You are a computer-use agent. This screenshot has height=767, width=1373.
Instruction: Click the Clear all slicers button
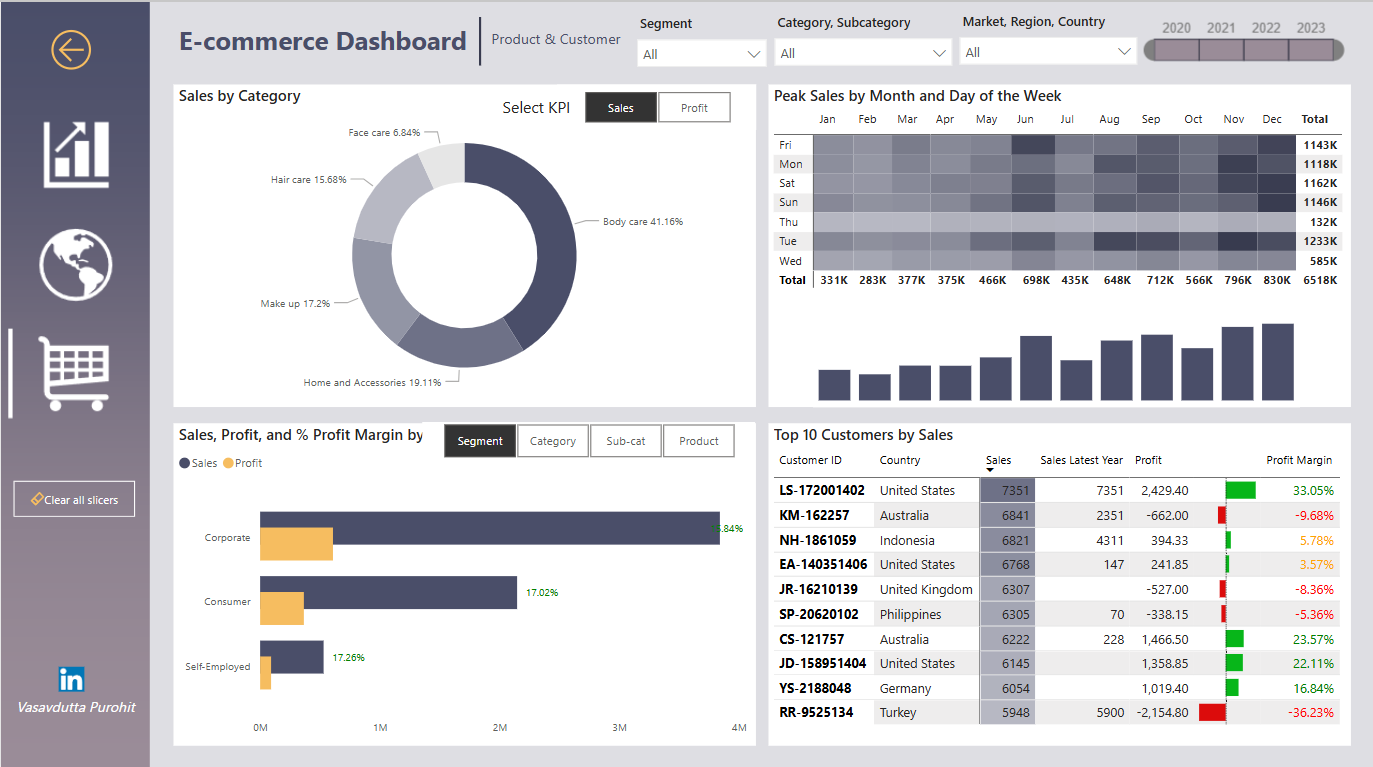pos(74,499)
